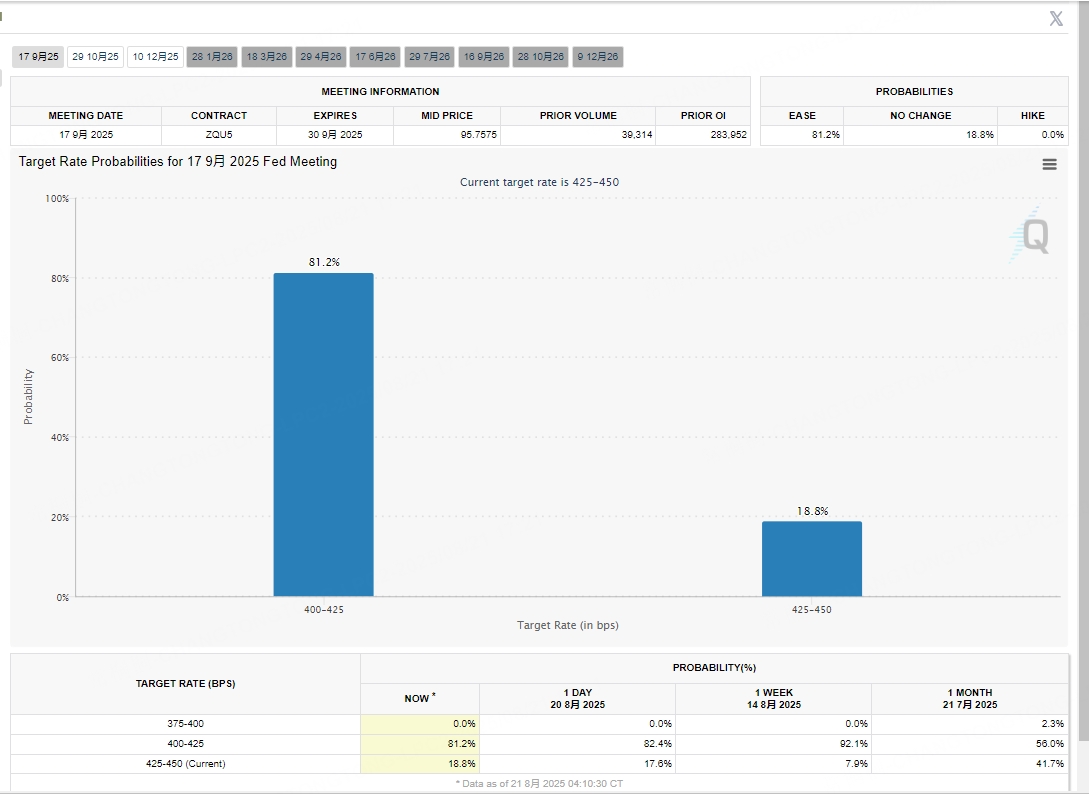Click the MID PRICE column header
This screenshot has height=794, width=1089.
pos(447,116)
